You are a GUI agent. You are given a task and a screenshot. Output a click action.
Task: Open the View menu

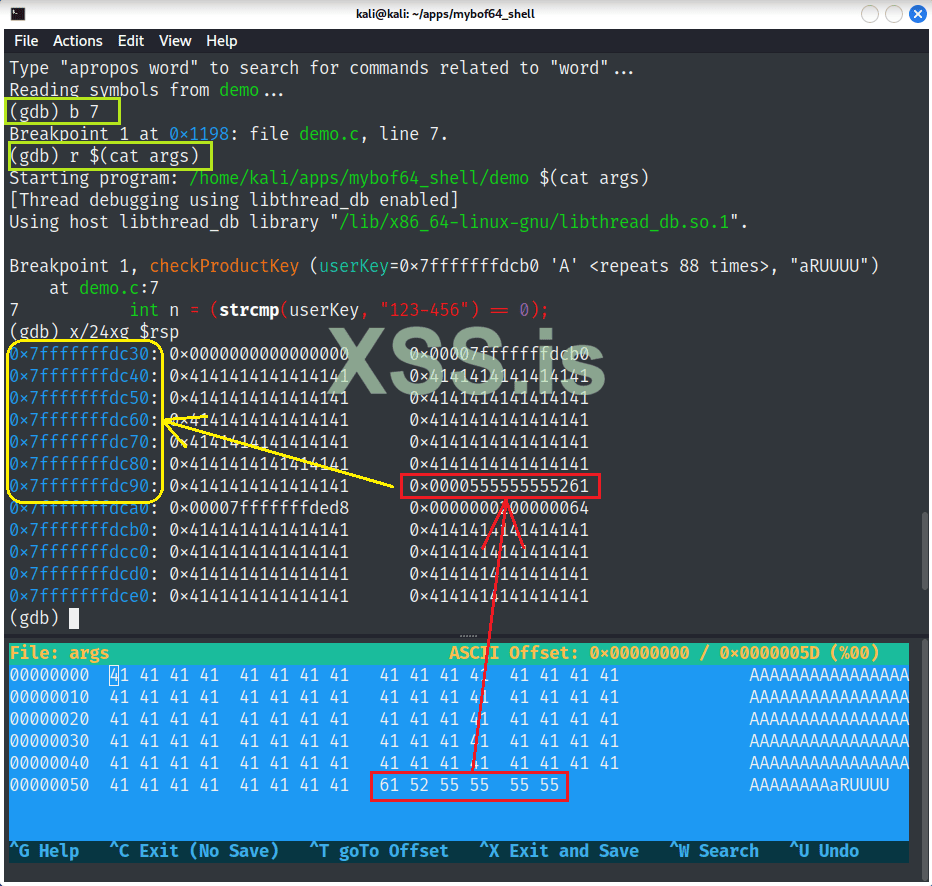point(175,41)
